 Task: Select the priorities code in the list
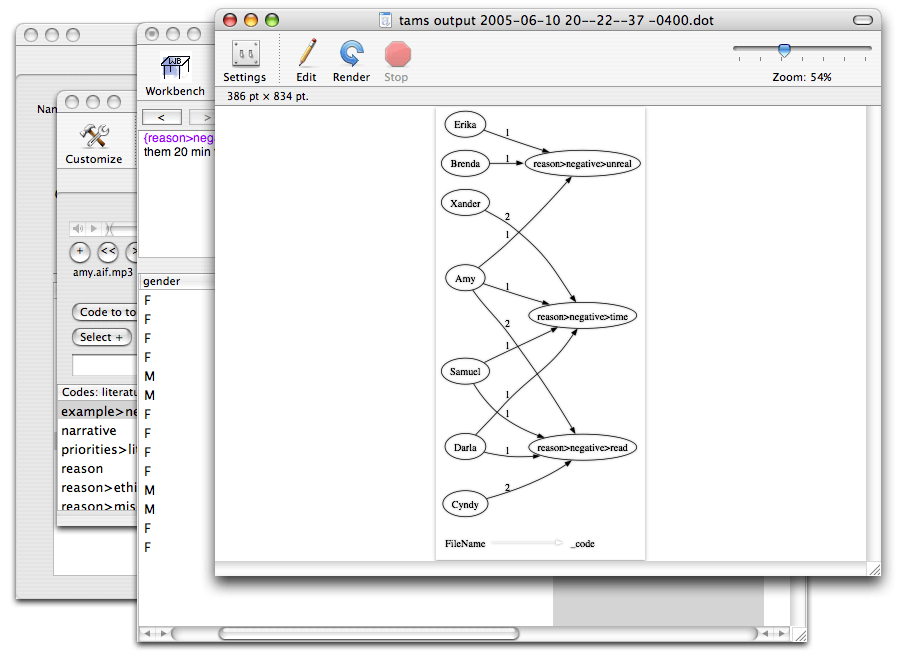[x=97, y=450]
